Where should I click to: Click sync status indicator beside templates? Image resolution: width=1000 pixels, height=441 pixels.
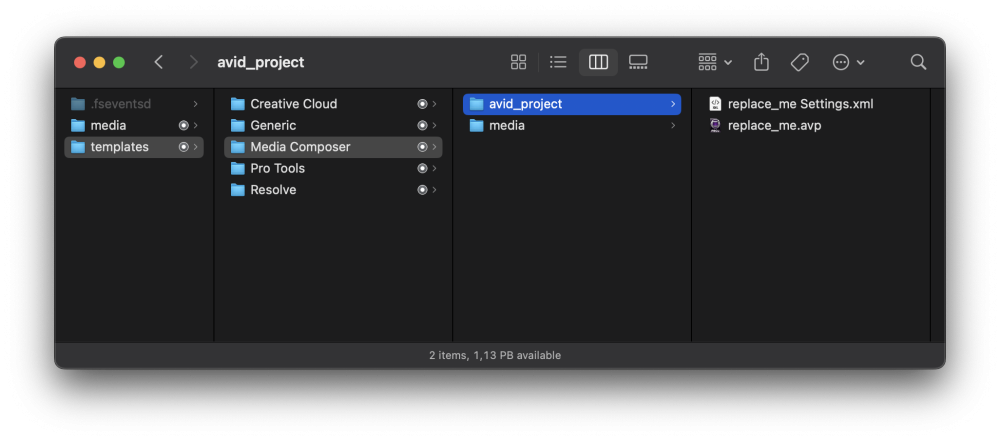[183, 147]
